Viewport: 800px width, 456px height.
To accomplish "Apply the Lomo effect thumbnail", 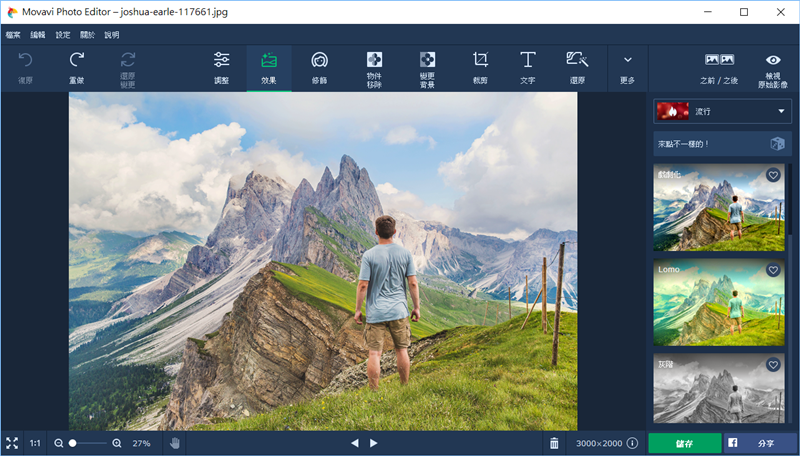I will (719, 302).
